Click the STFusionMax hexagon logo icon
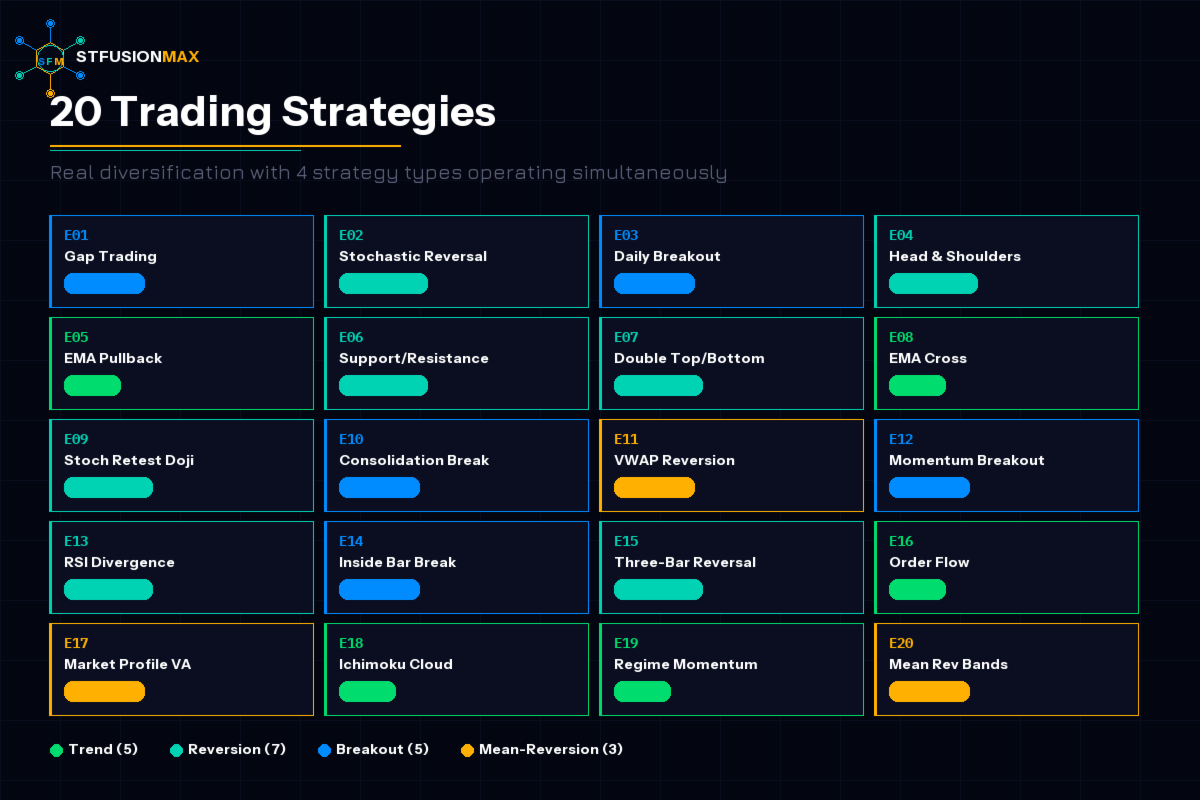Image resolution: width=1200 pixels, height=800 pixels. [50, 59]
